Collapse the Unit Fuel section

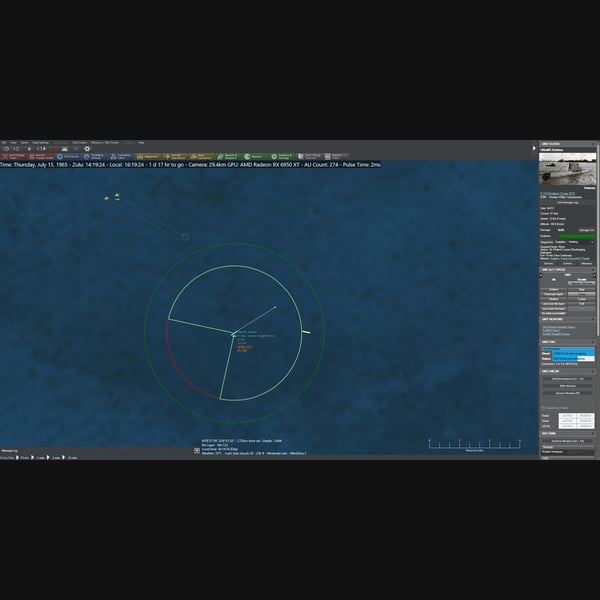[x=593, y=342]
